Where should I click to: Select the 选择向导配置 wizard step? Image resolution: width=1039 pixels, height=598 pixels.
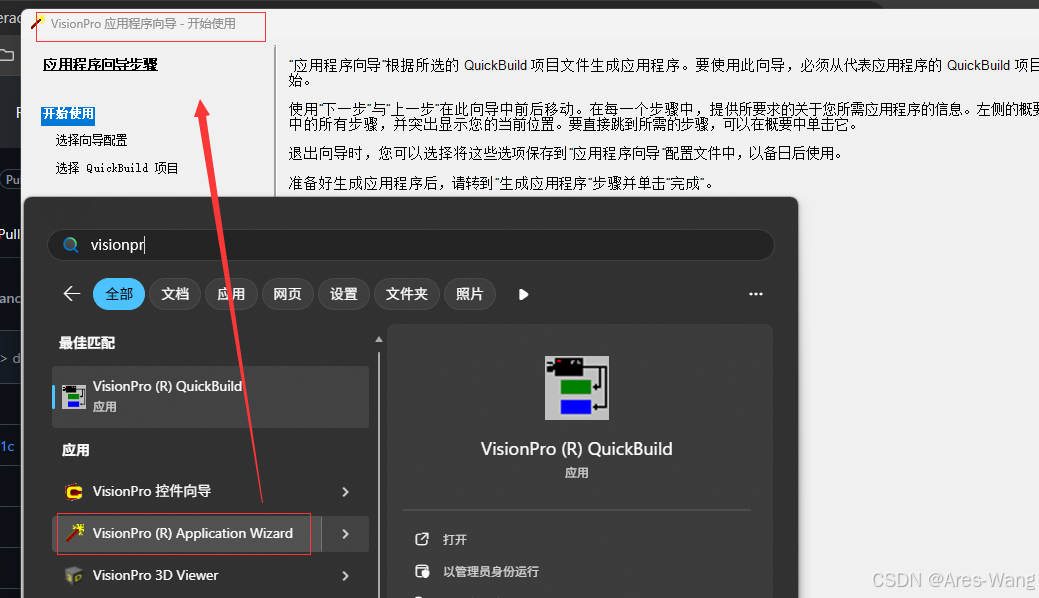[x=91, y=141]
